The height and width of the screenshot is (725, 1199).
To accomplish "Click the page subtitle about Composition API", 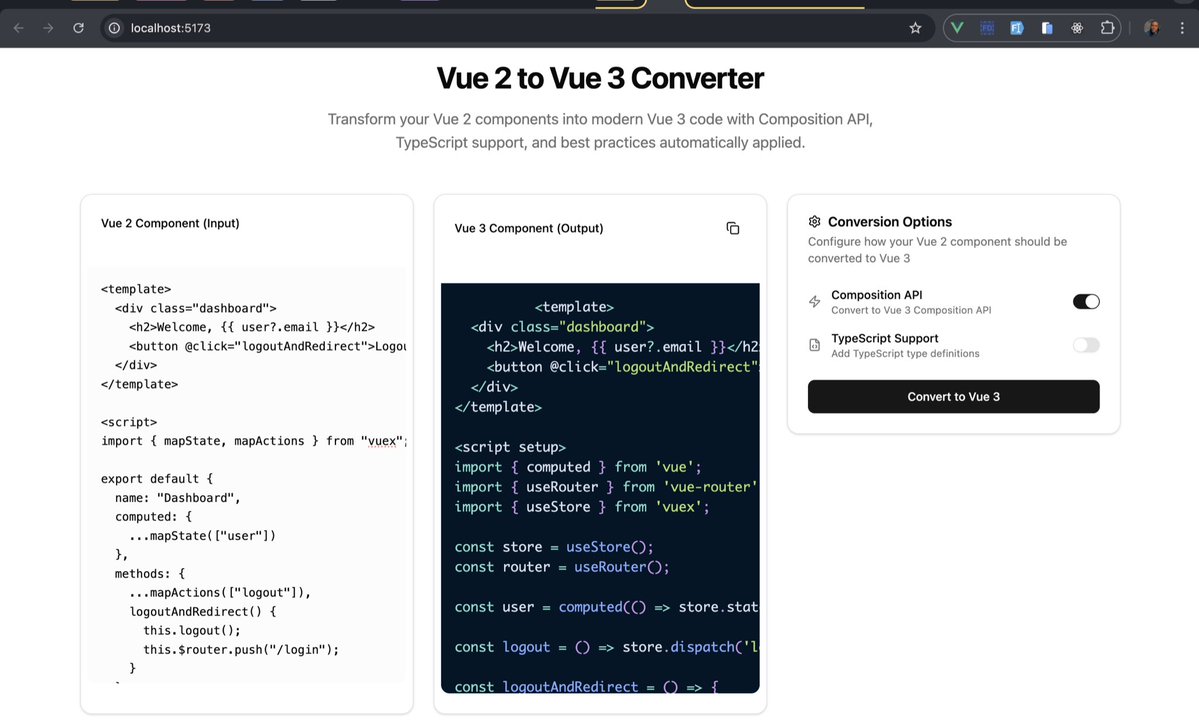I will coord(600,131).
